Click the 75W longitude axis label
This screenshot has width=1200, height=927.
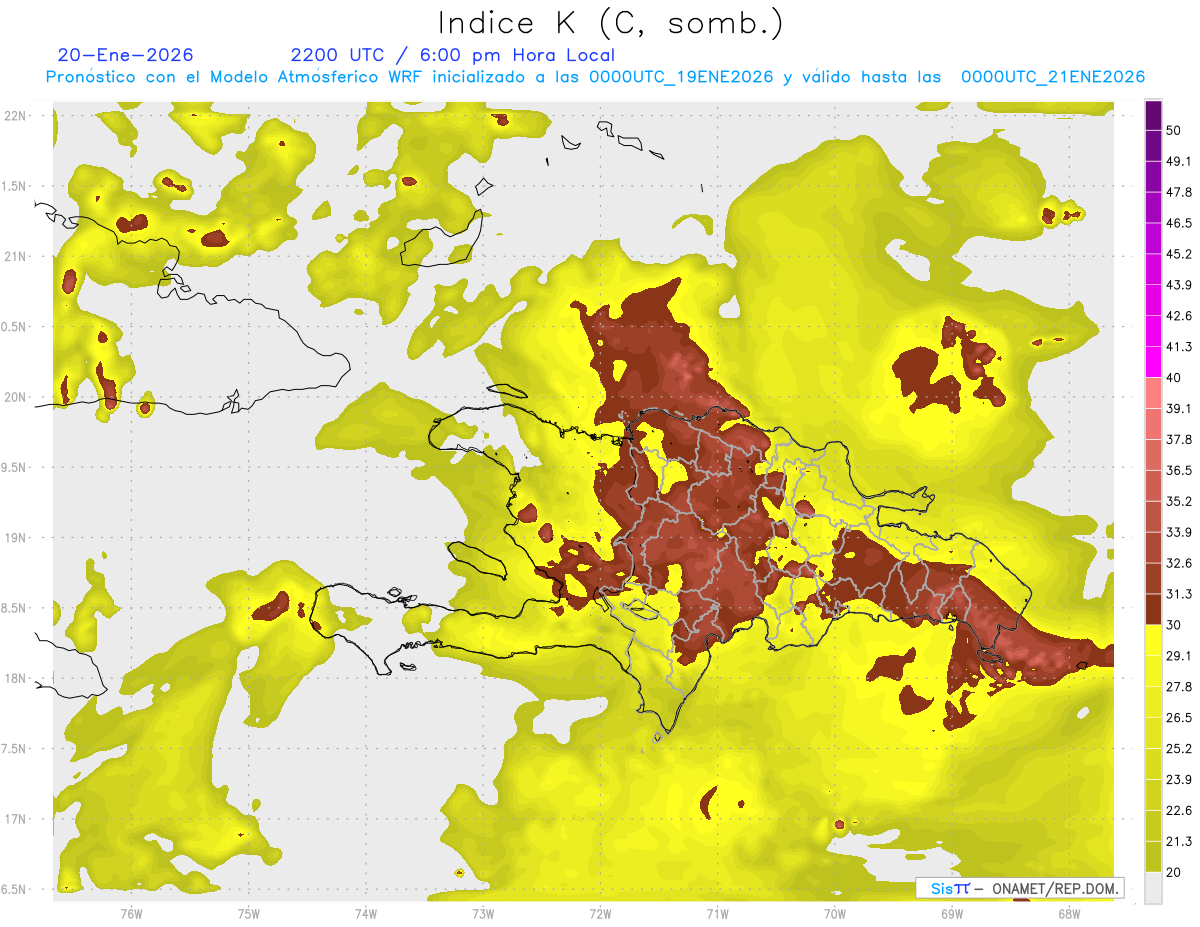point(248,913)
